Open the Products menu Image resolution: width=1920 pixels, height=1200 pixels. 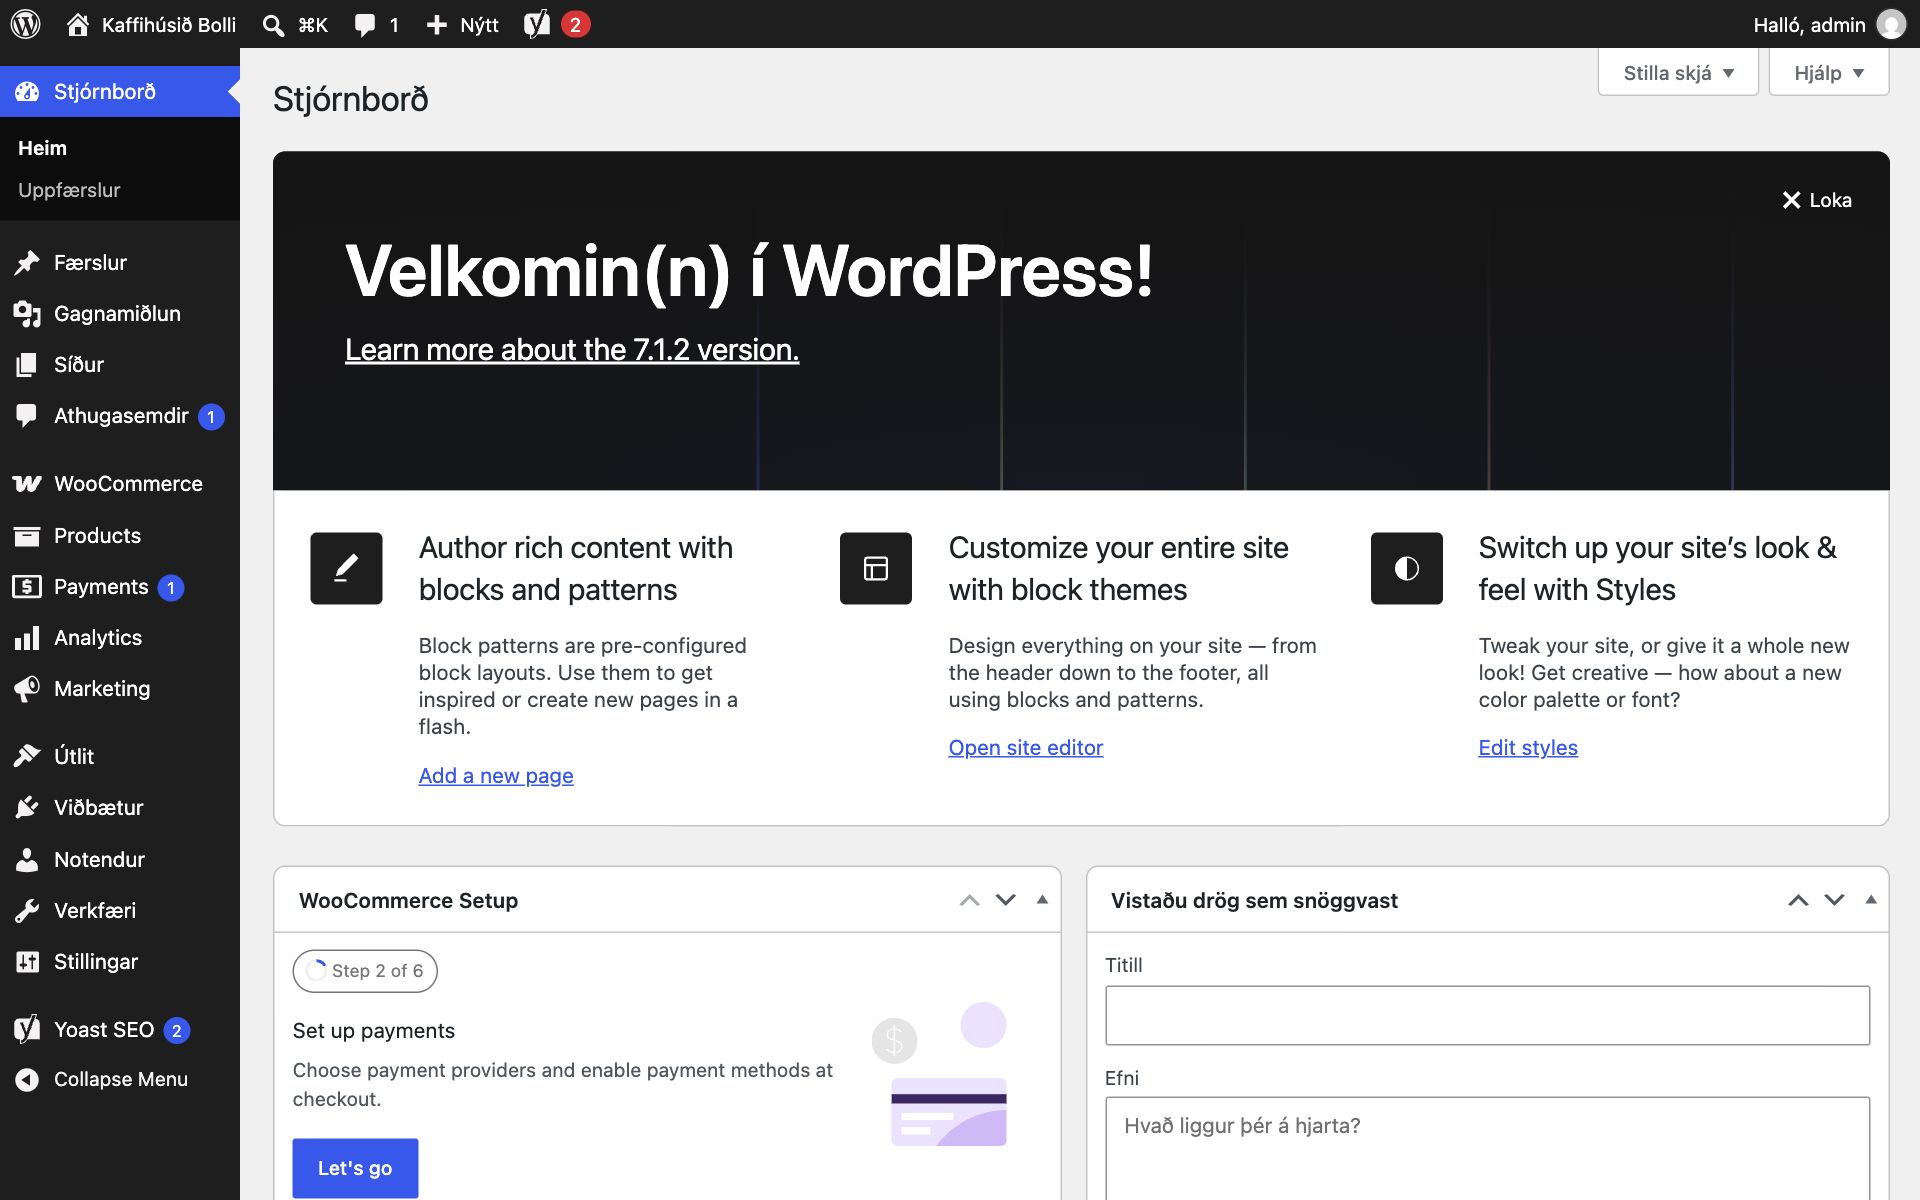pos(120,536)
